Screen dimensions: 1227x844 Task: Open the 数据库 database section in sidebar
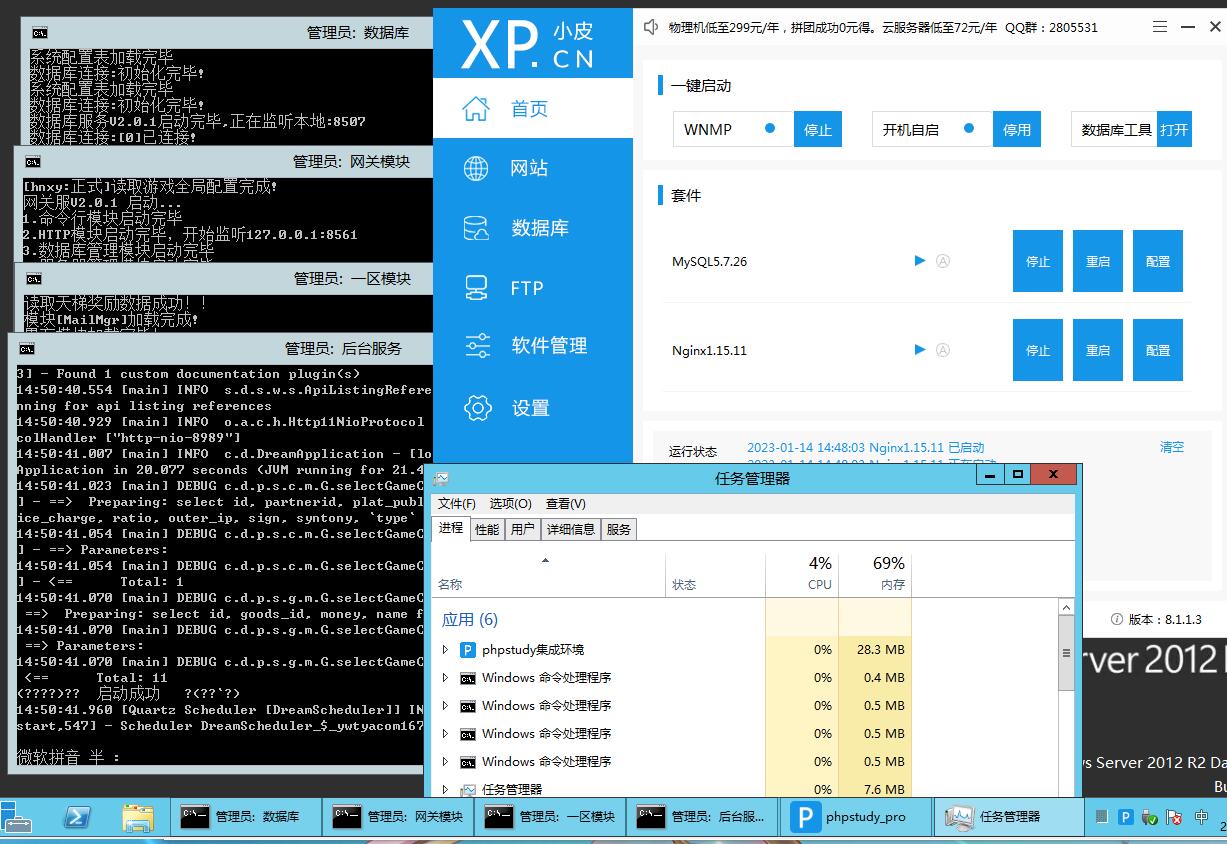point(532,228)
